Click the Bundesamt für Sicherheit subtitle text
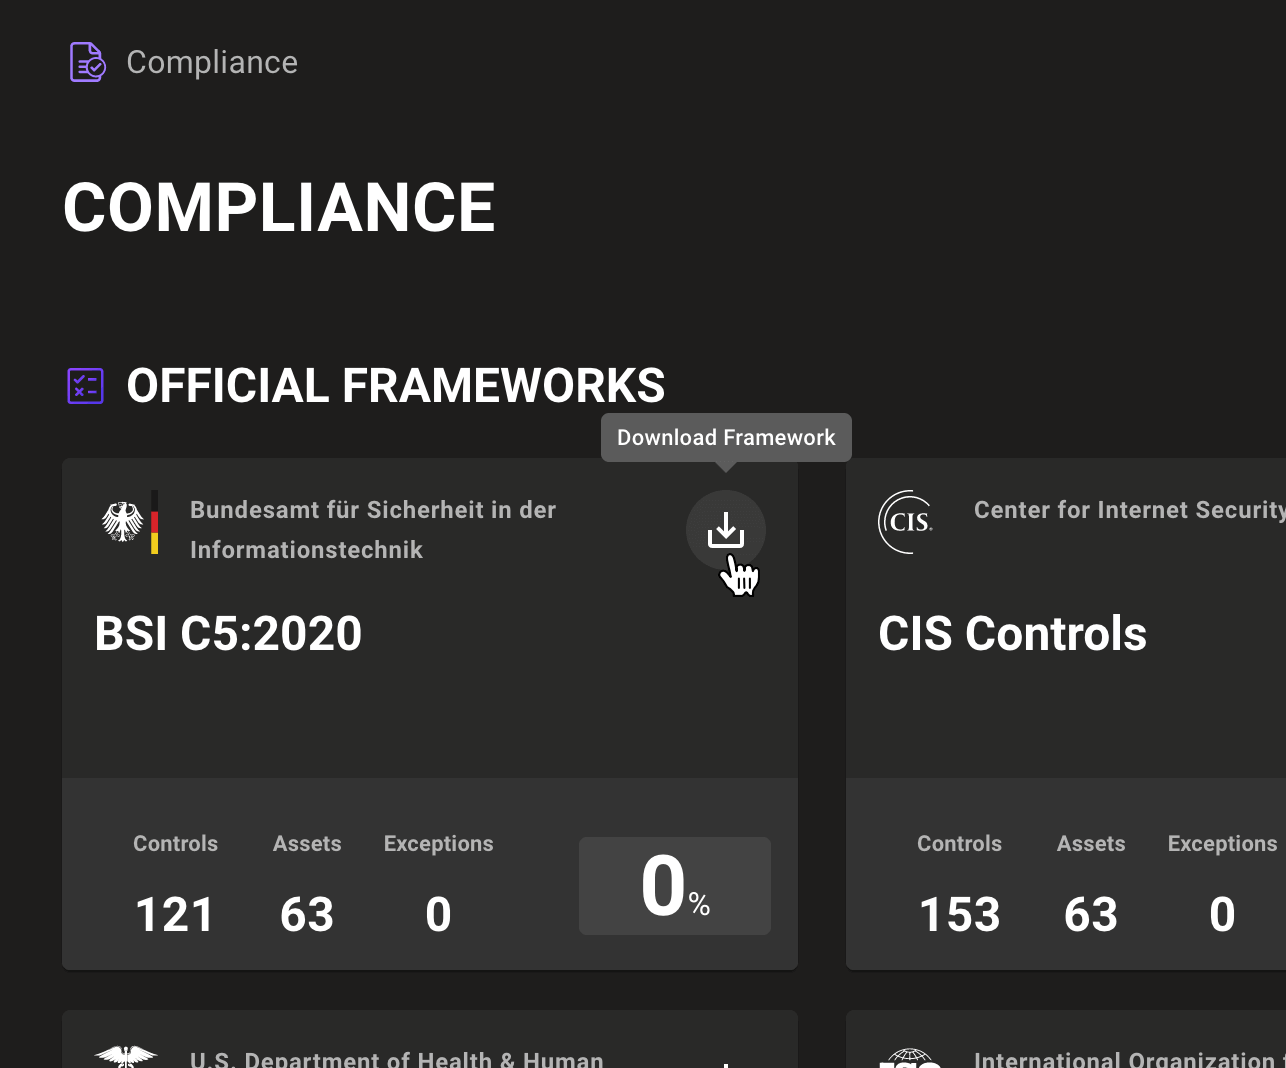The width and height of the screenshot is (1286, 1068). click(372, 529)
